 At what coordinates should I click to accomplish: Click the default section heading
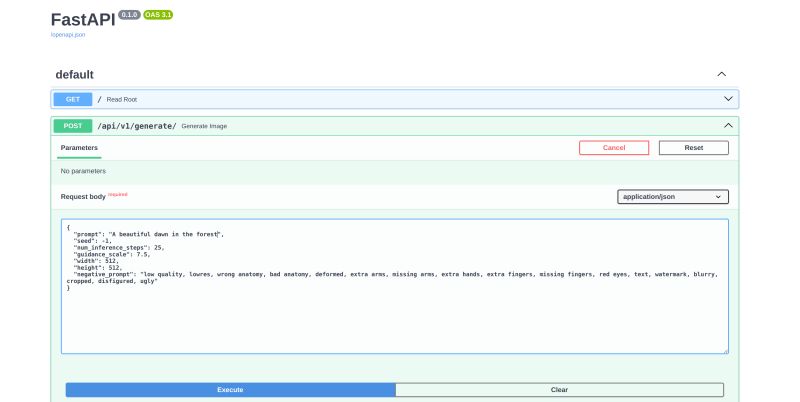74,74
